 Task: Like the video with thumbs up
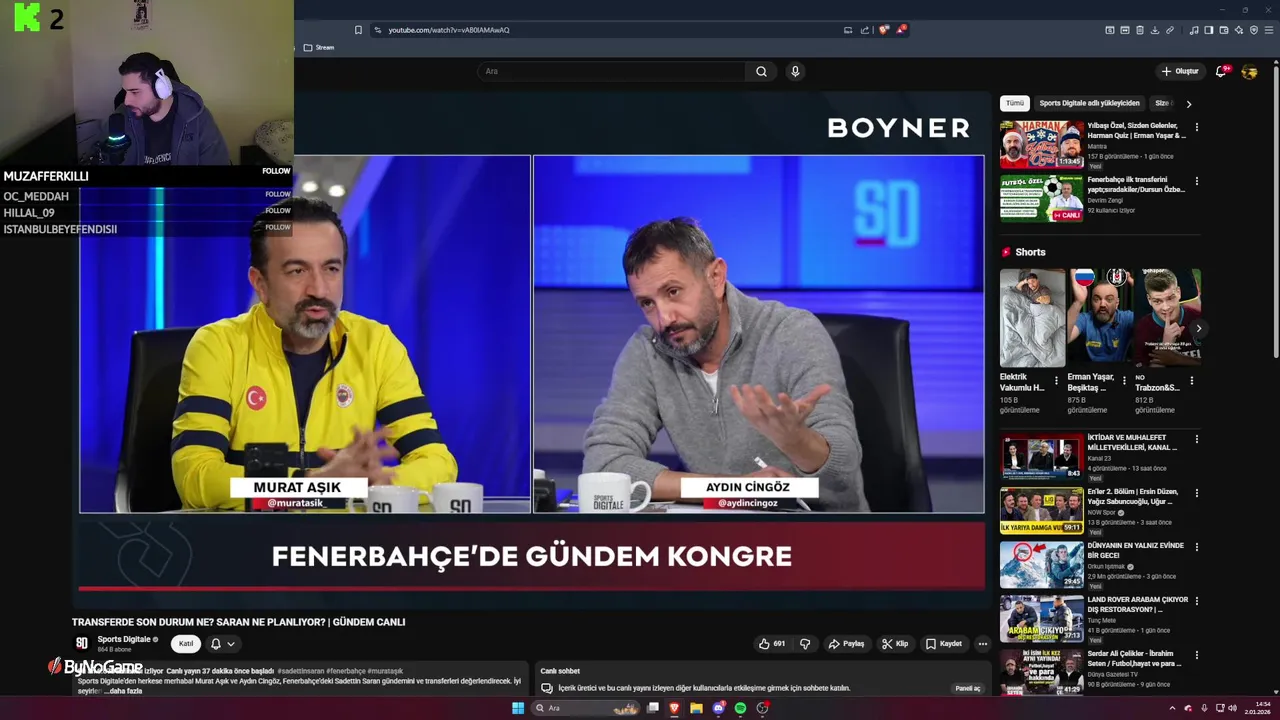[771, 644]
